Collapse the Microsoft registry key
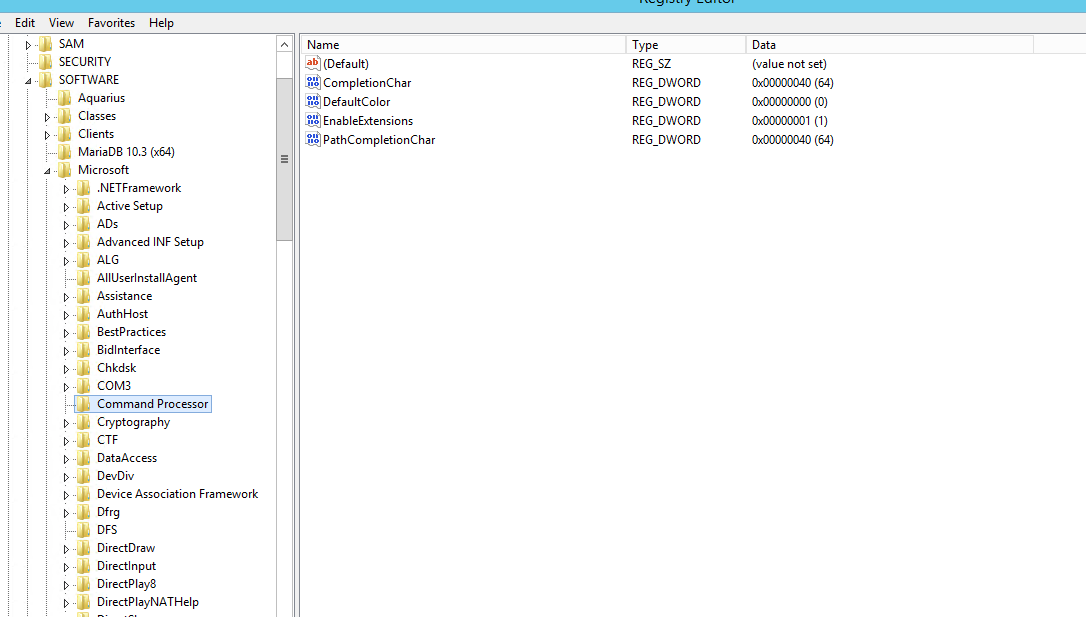The width and height of the screenshot is (1086, 617). [x=47, y=171]
